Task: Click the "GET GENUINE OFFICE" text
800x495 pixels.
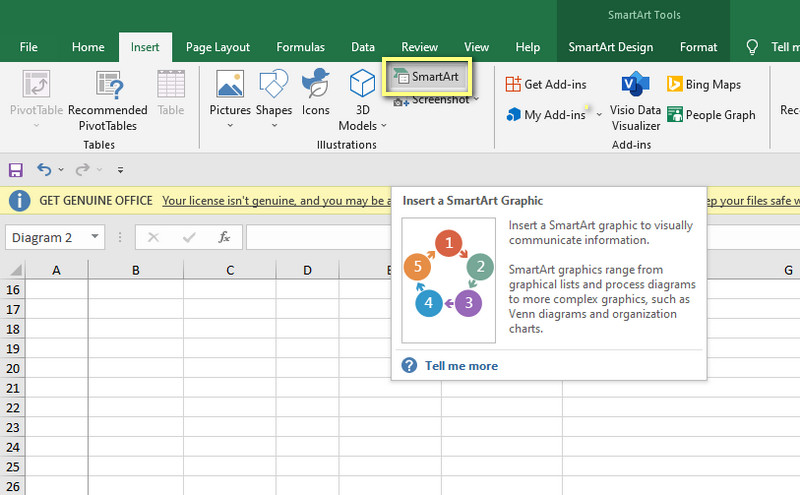Action: coord(96,201)
